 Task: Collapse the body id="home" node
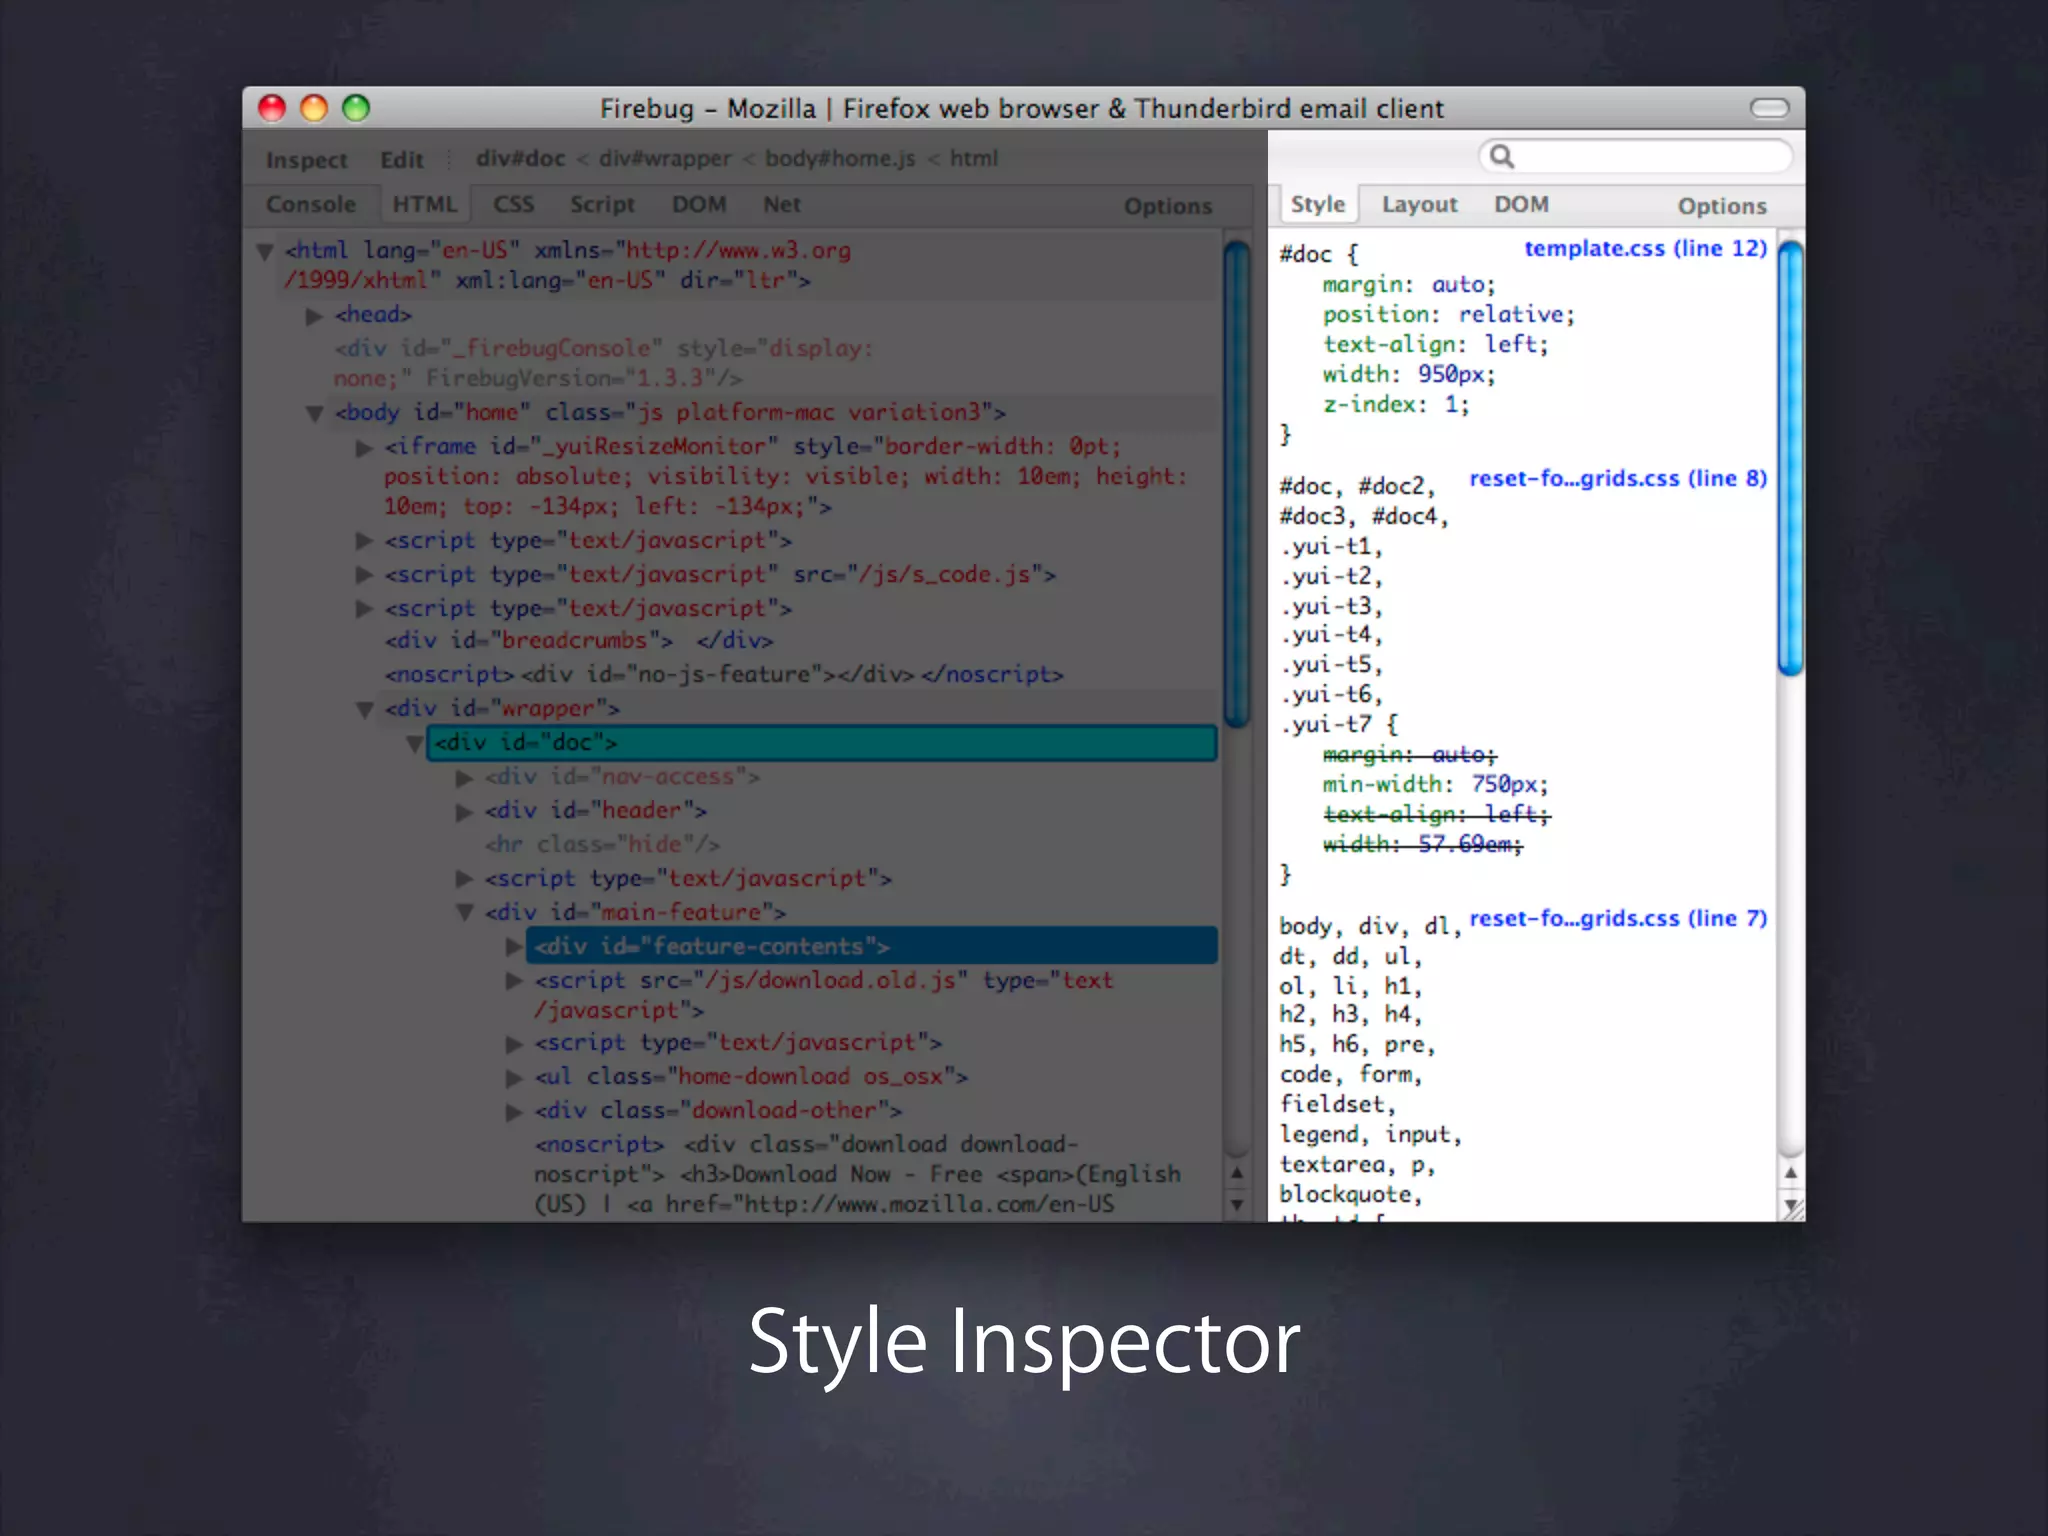[314, 413]
